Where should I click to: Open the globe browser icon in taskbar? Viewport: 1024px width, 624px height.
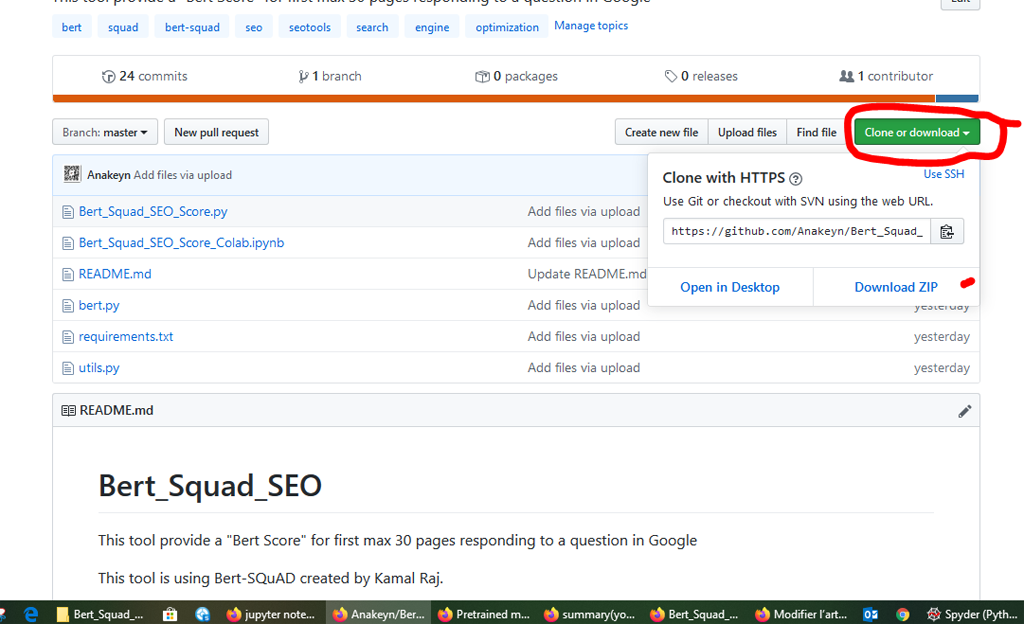click(202, 614)
